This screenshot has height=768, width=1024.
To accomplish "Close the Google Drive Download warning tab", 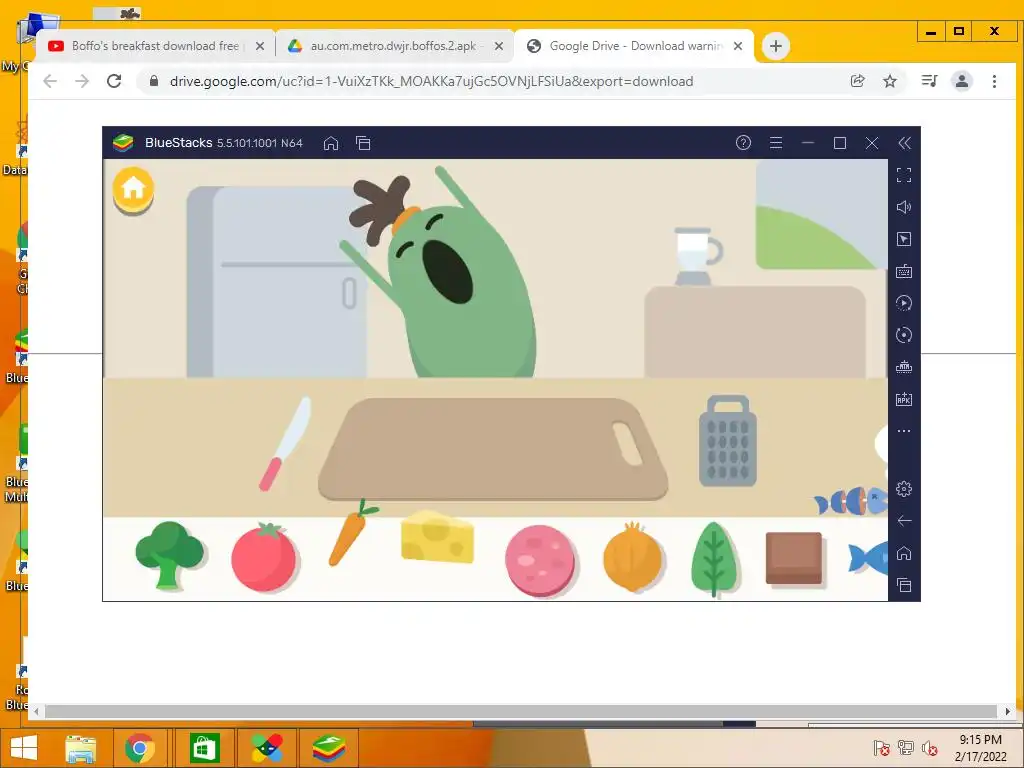I will (x=738, y=46).
